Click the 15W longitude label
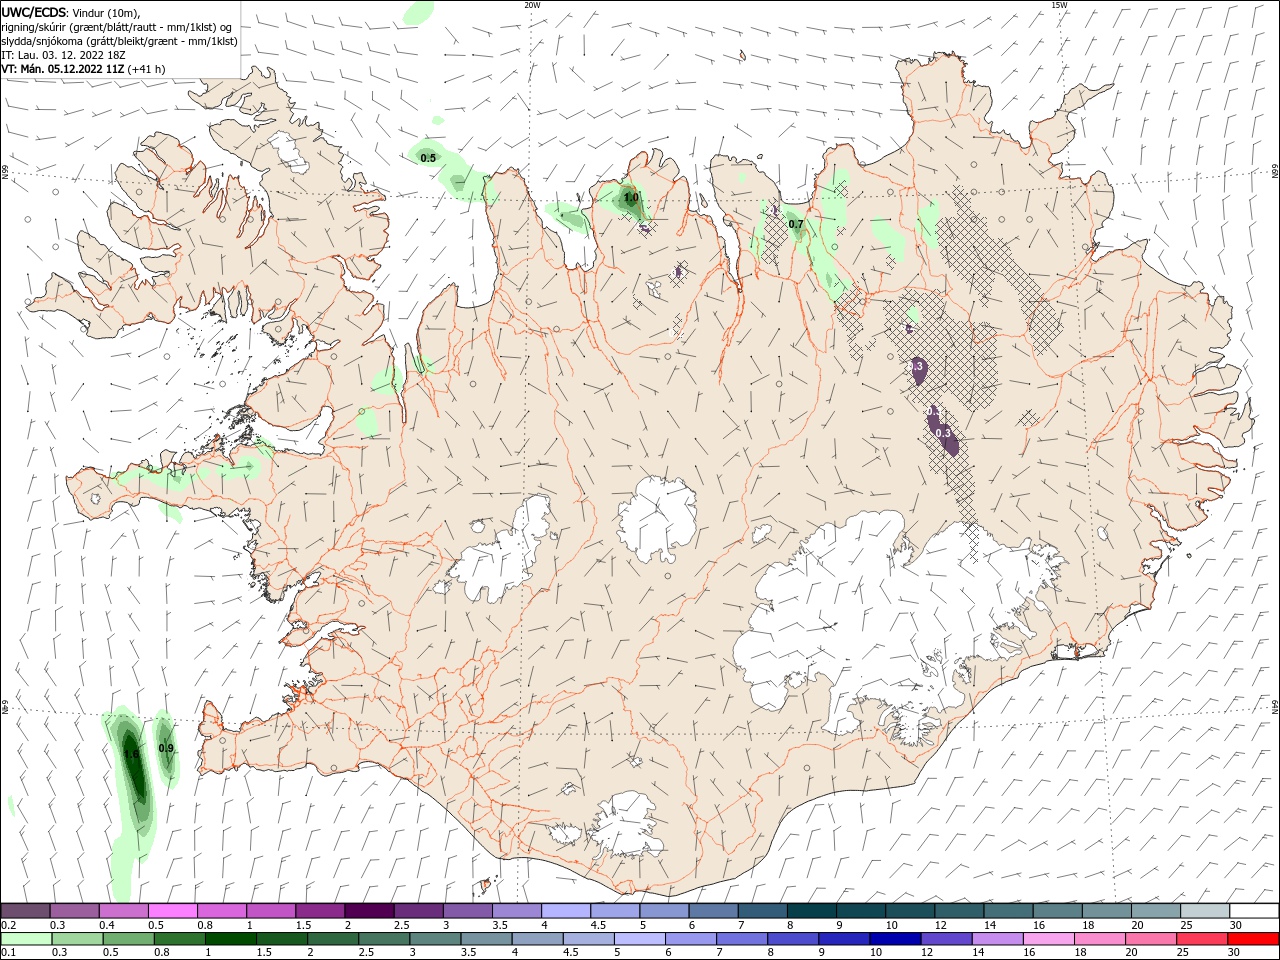Image resolution: width=1280 pixels, height=960 pixels. 1059,5
